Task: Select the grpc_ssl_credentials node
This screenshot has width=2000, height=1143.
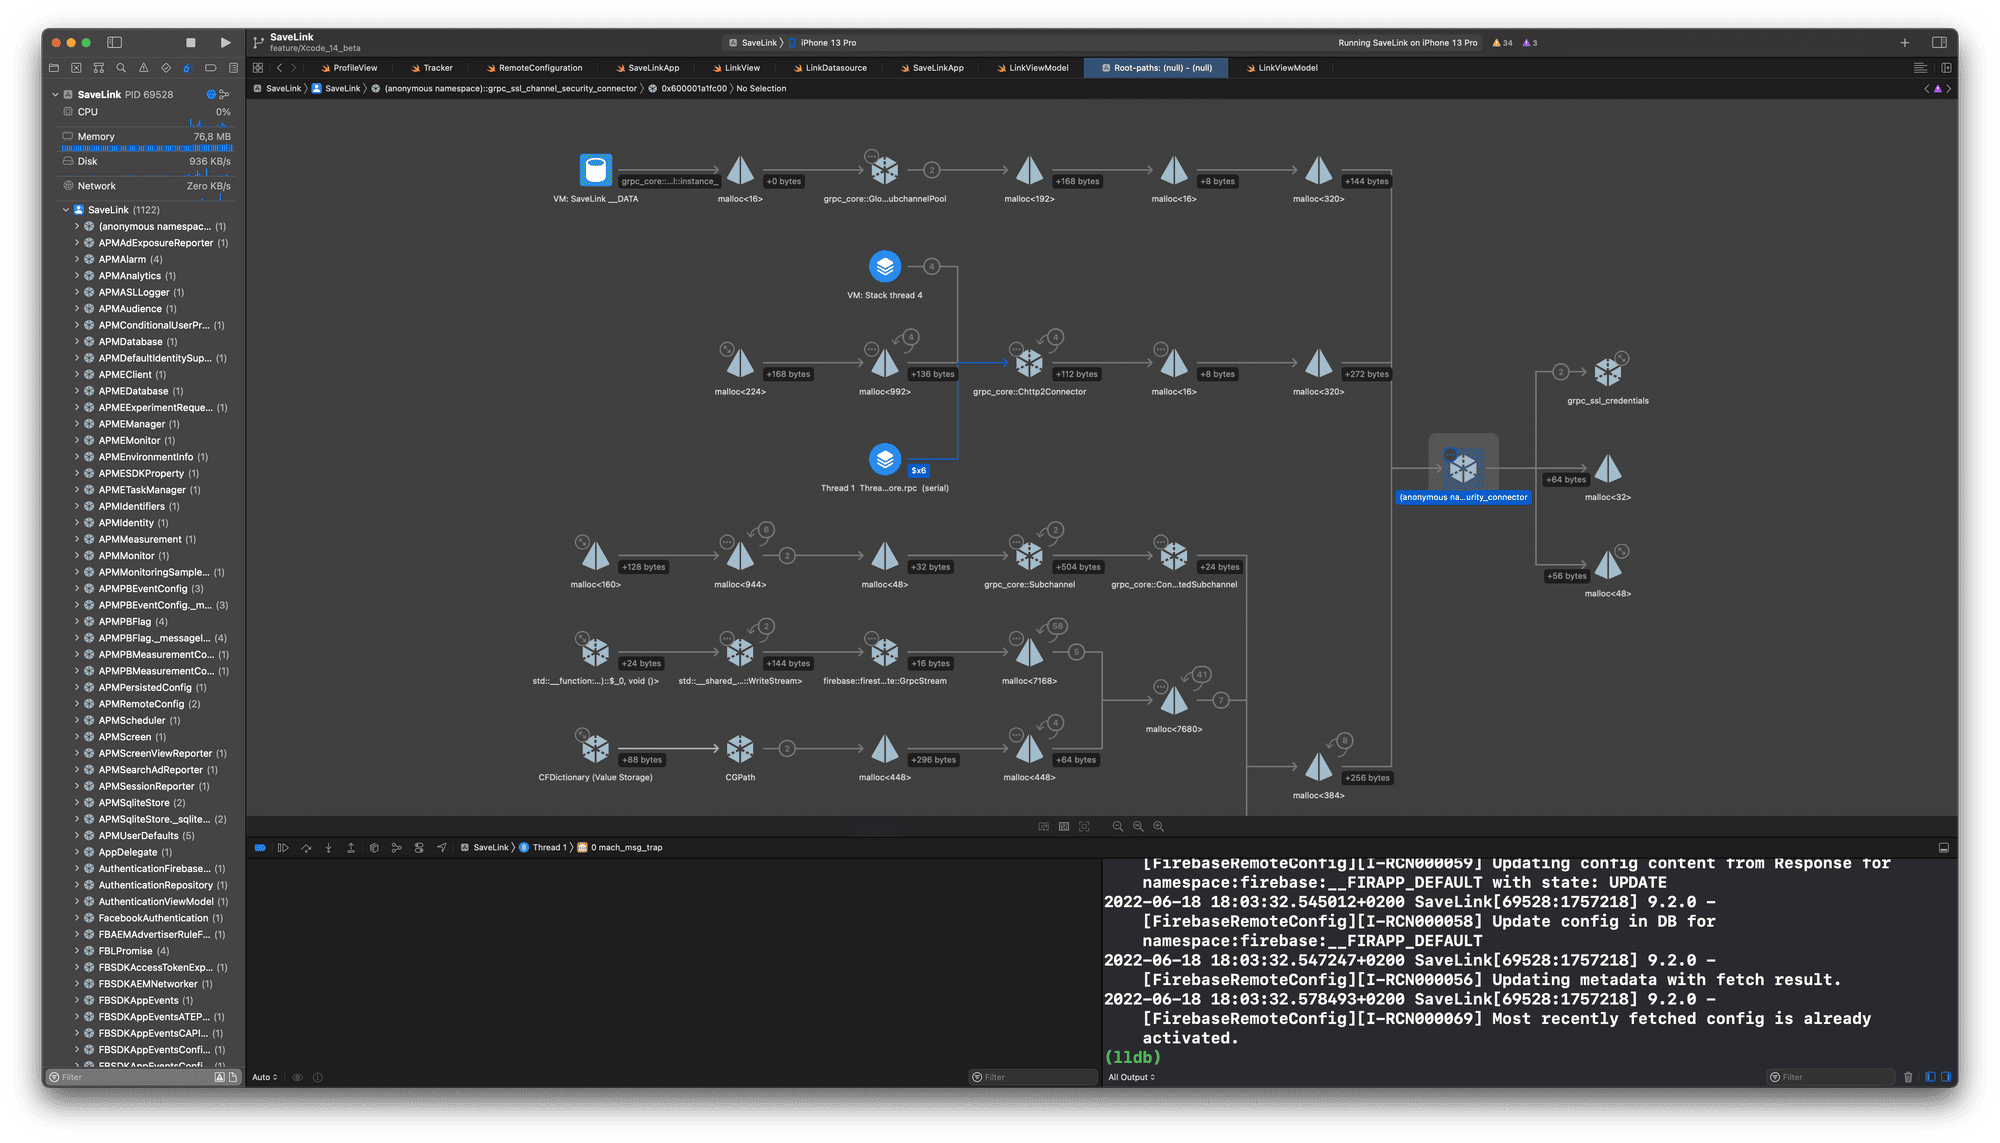Action: pos(1608,372)
